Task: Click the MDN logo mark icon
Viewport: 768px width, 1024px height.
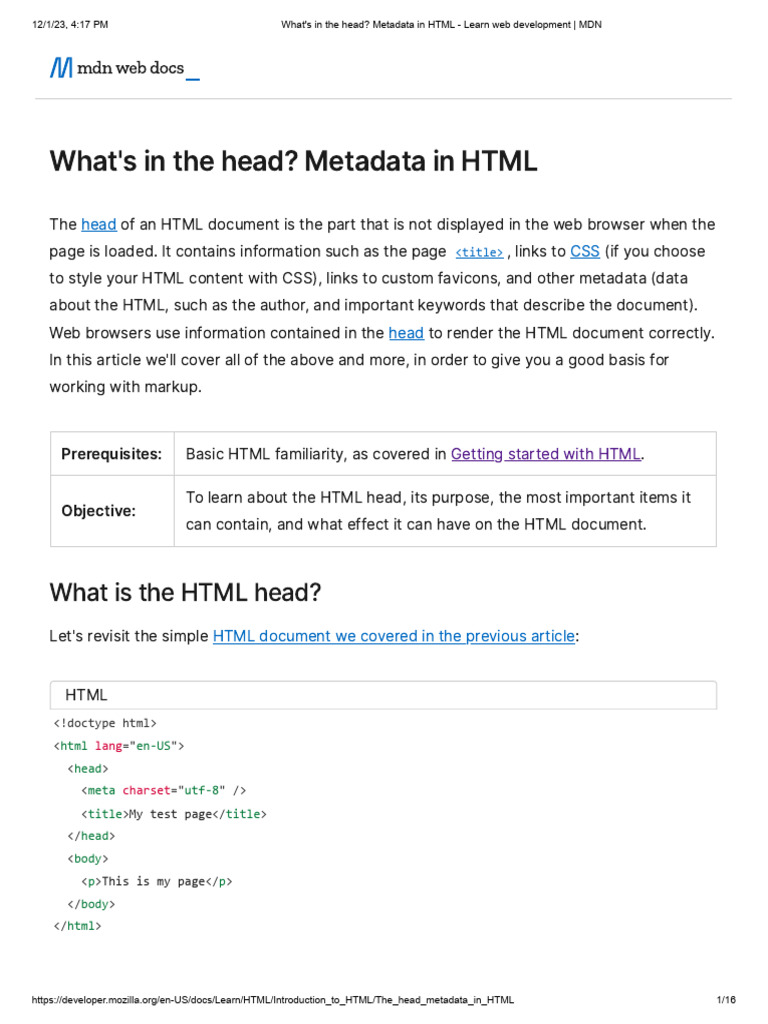Action: pos(61,68)
